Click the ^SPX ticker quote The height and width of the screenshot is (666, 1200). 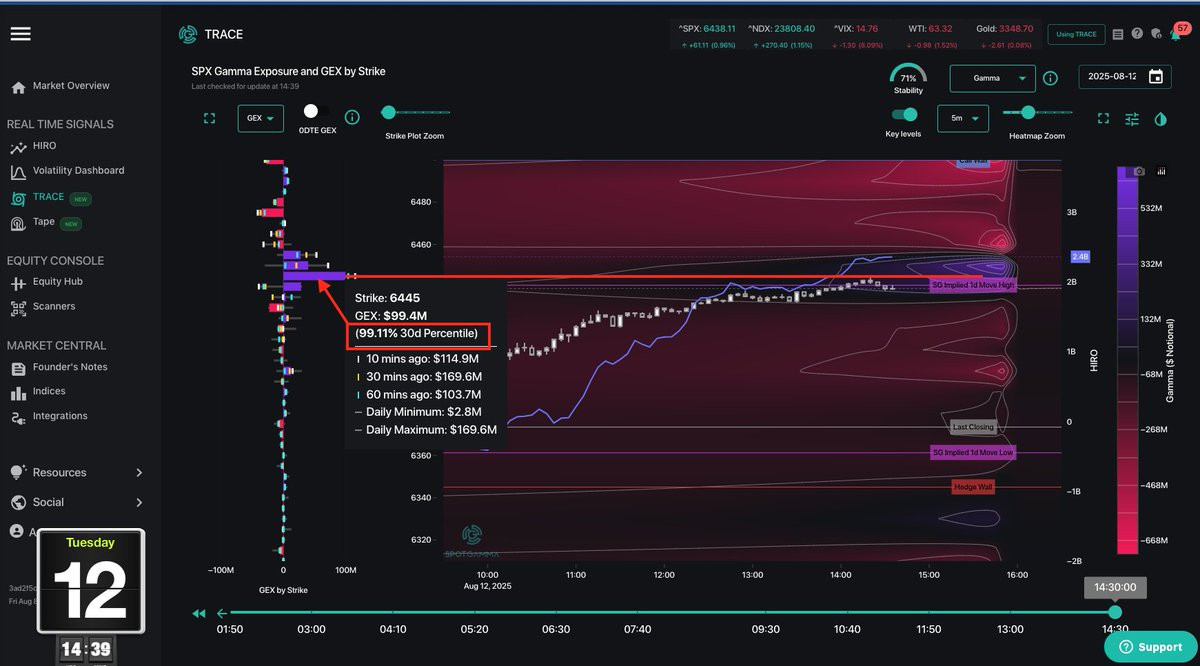706,36
